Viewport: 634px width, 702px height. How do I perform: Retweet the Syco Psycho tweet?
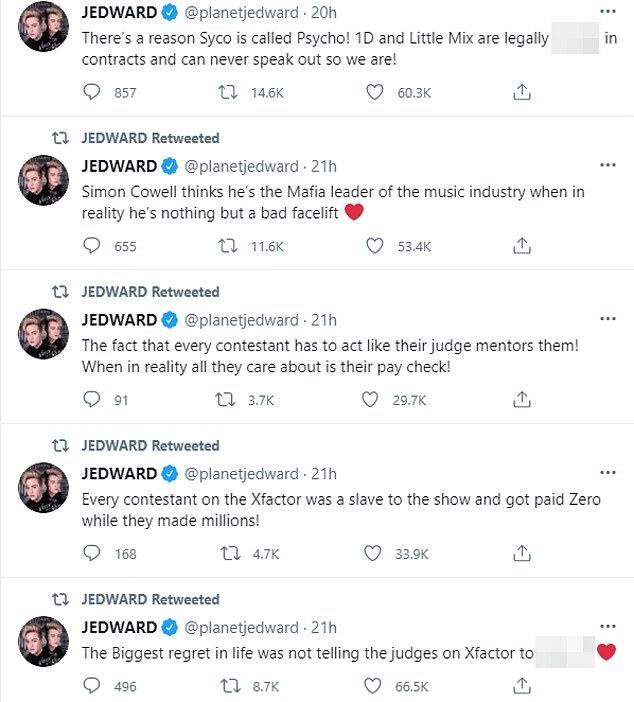(x=227, y=92)
